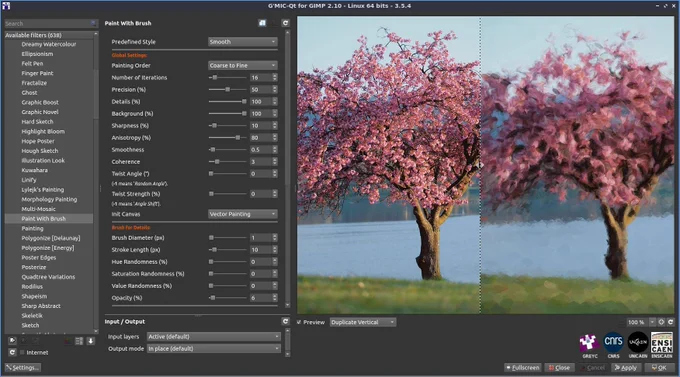Select the Hope Poster filter

[x=38, y=141]
